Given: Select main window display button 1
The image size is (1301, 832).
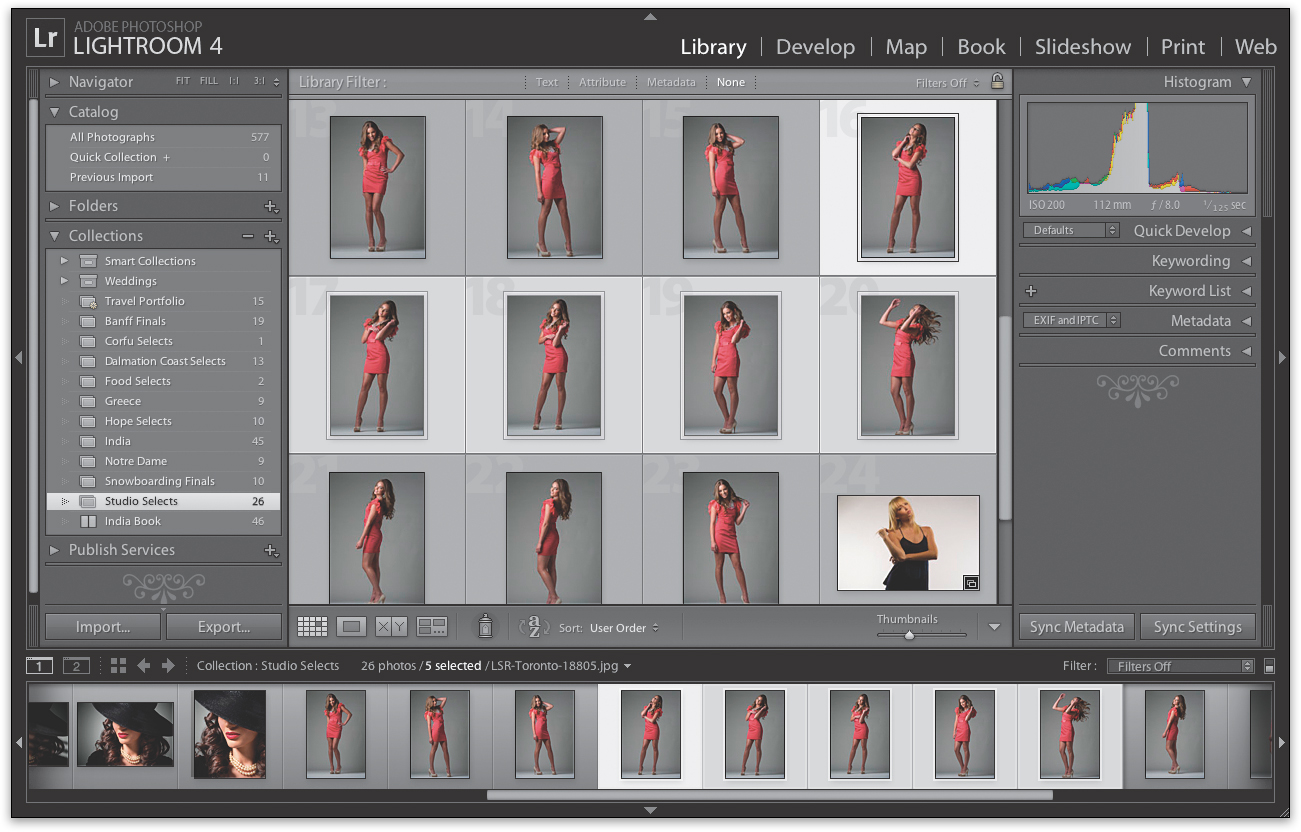Looking at the screenshot, I should (x=39, y=666).
